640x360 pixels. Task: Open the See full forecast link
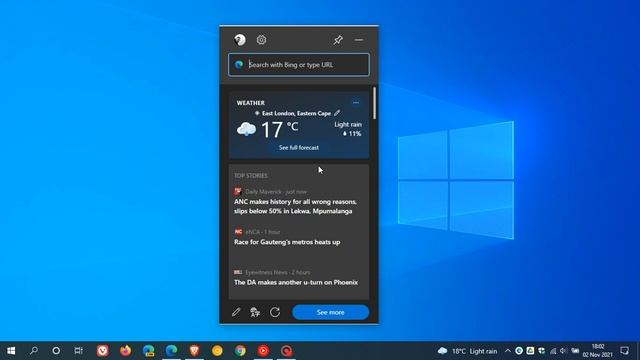[x=299, y=148]
